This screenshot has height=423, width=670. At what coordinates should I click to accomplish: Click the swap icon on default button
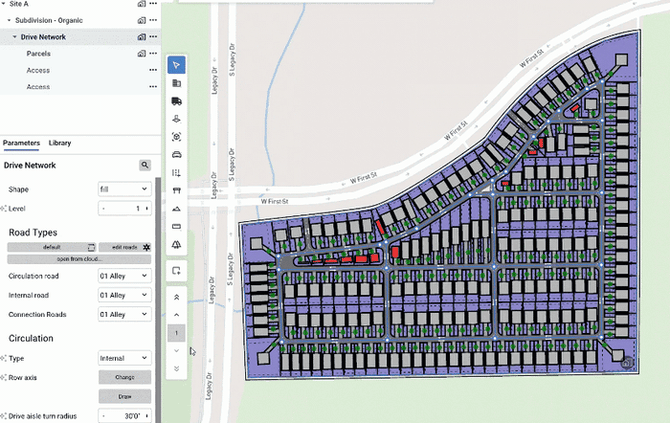coord(91,247)
